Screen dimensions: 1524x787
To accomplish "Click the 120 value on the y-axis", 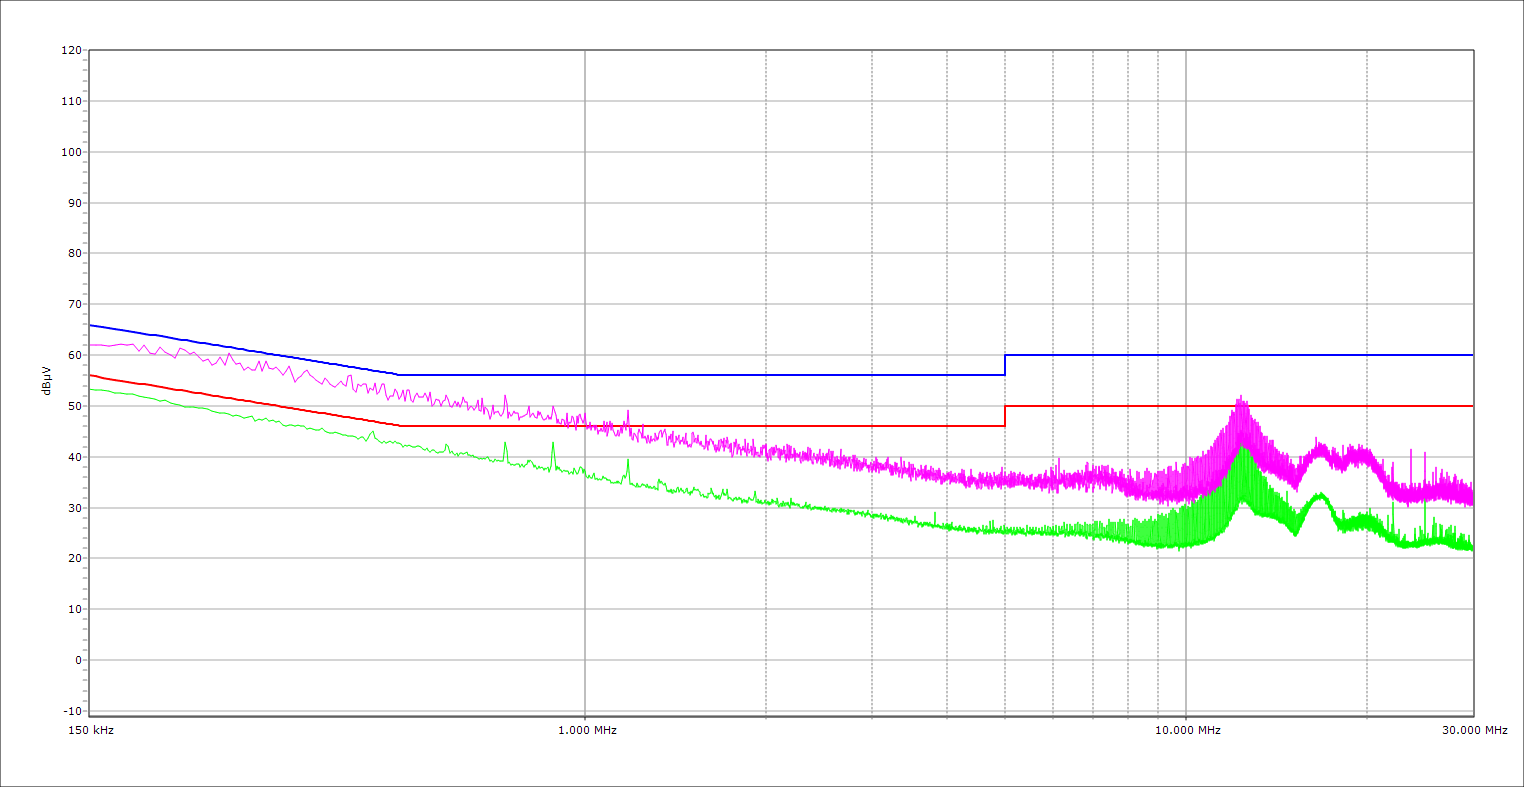I will tap(71, 50).
